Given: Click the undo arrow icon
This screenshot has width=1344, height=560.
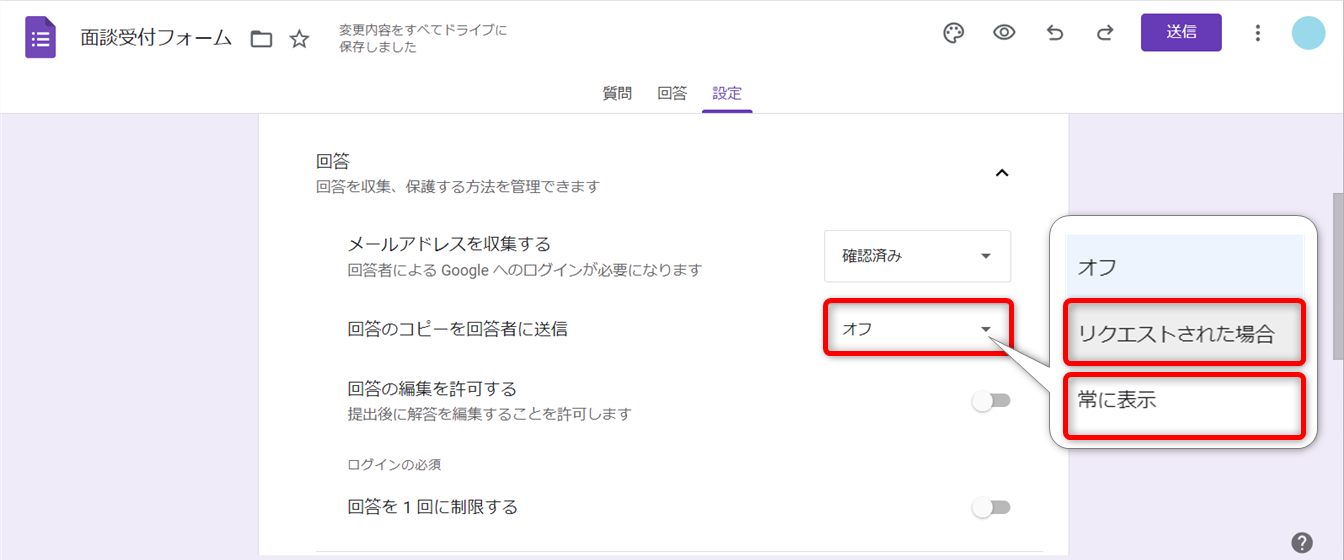Looking at the screenshot, I should click(1054, 33).
